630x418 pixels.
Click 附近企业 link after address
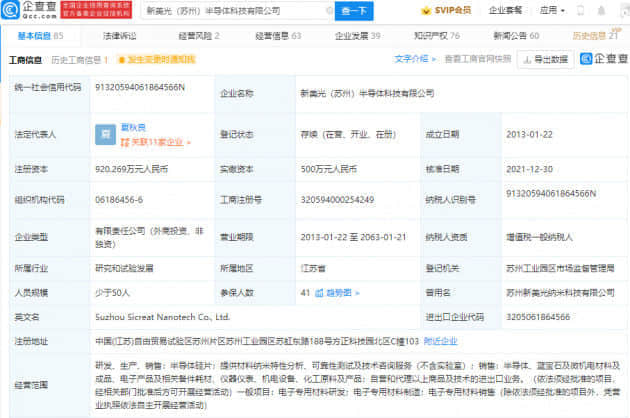(441, 341)
